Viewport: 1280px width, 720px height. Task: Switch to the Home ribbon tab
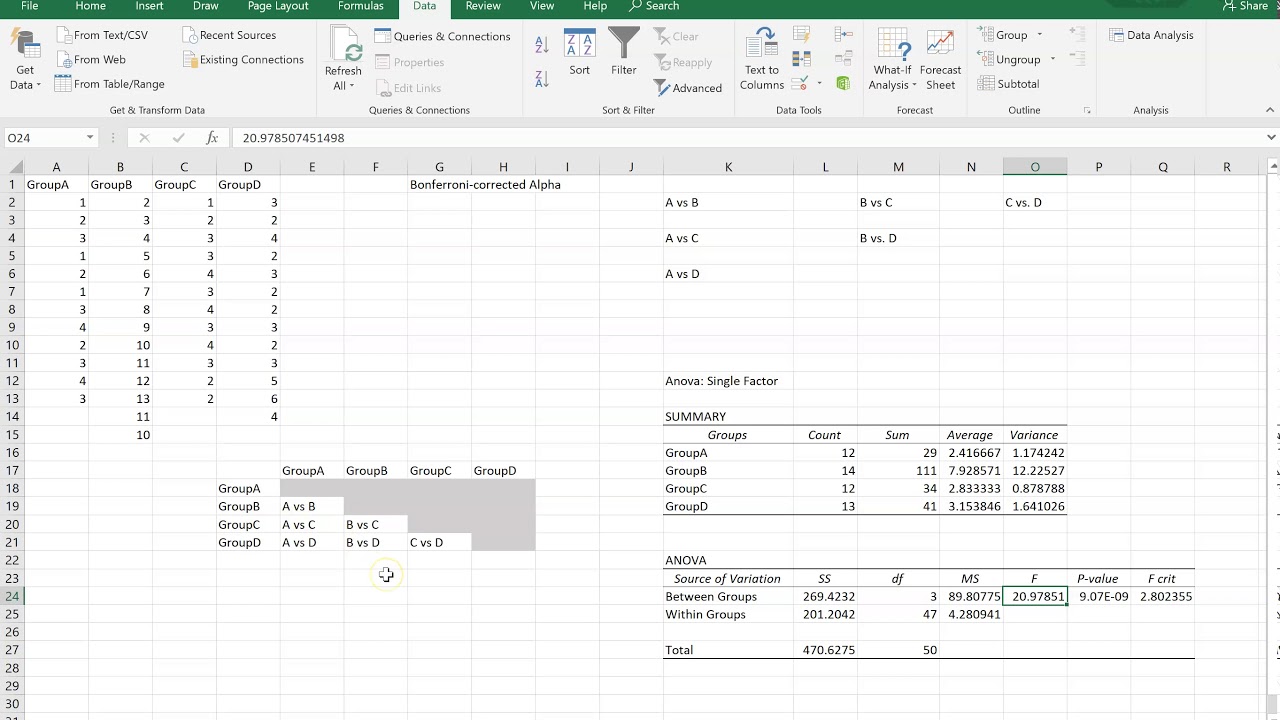click(90, 6)
